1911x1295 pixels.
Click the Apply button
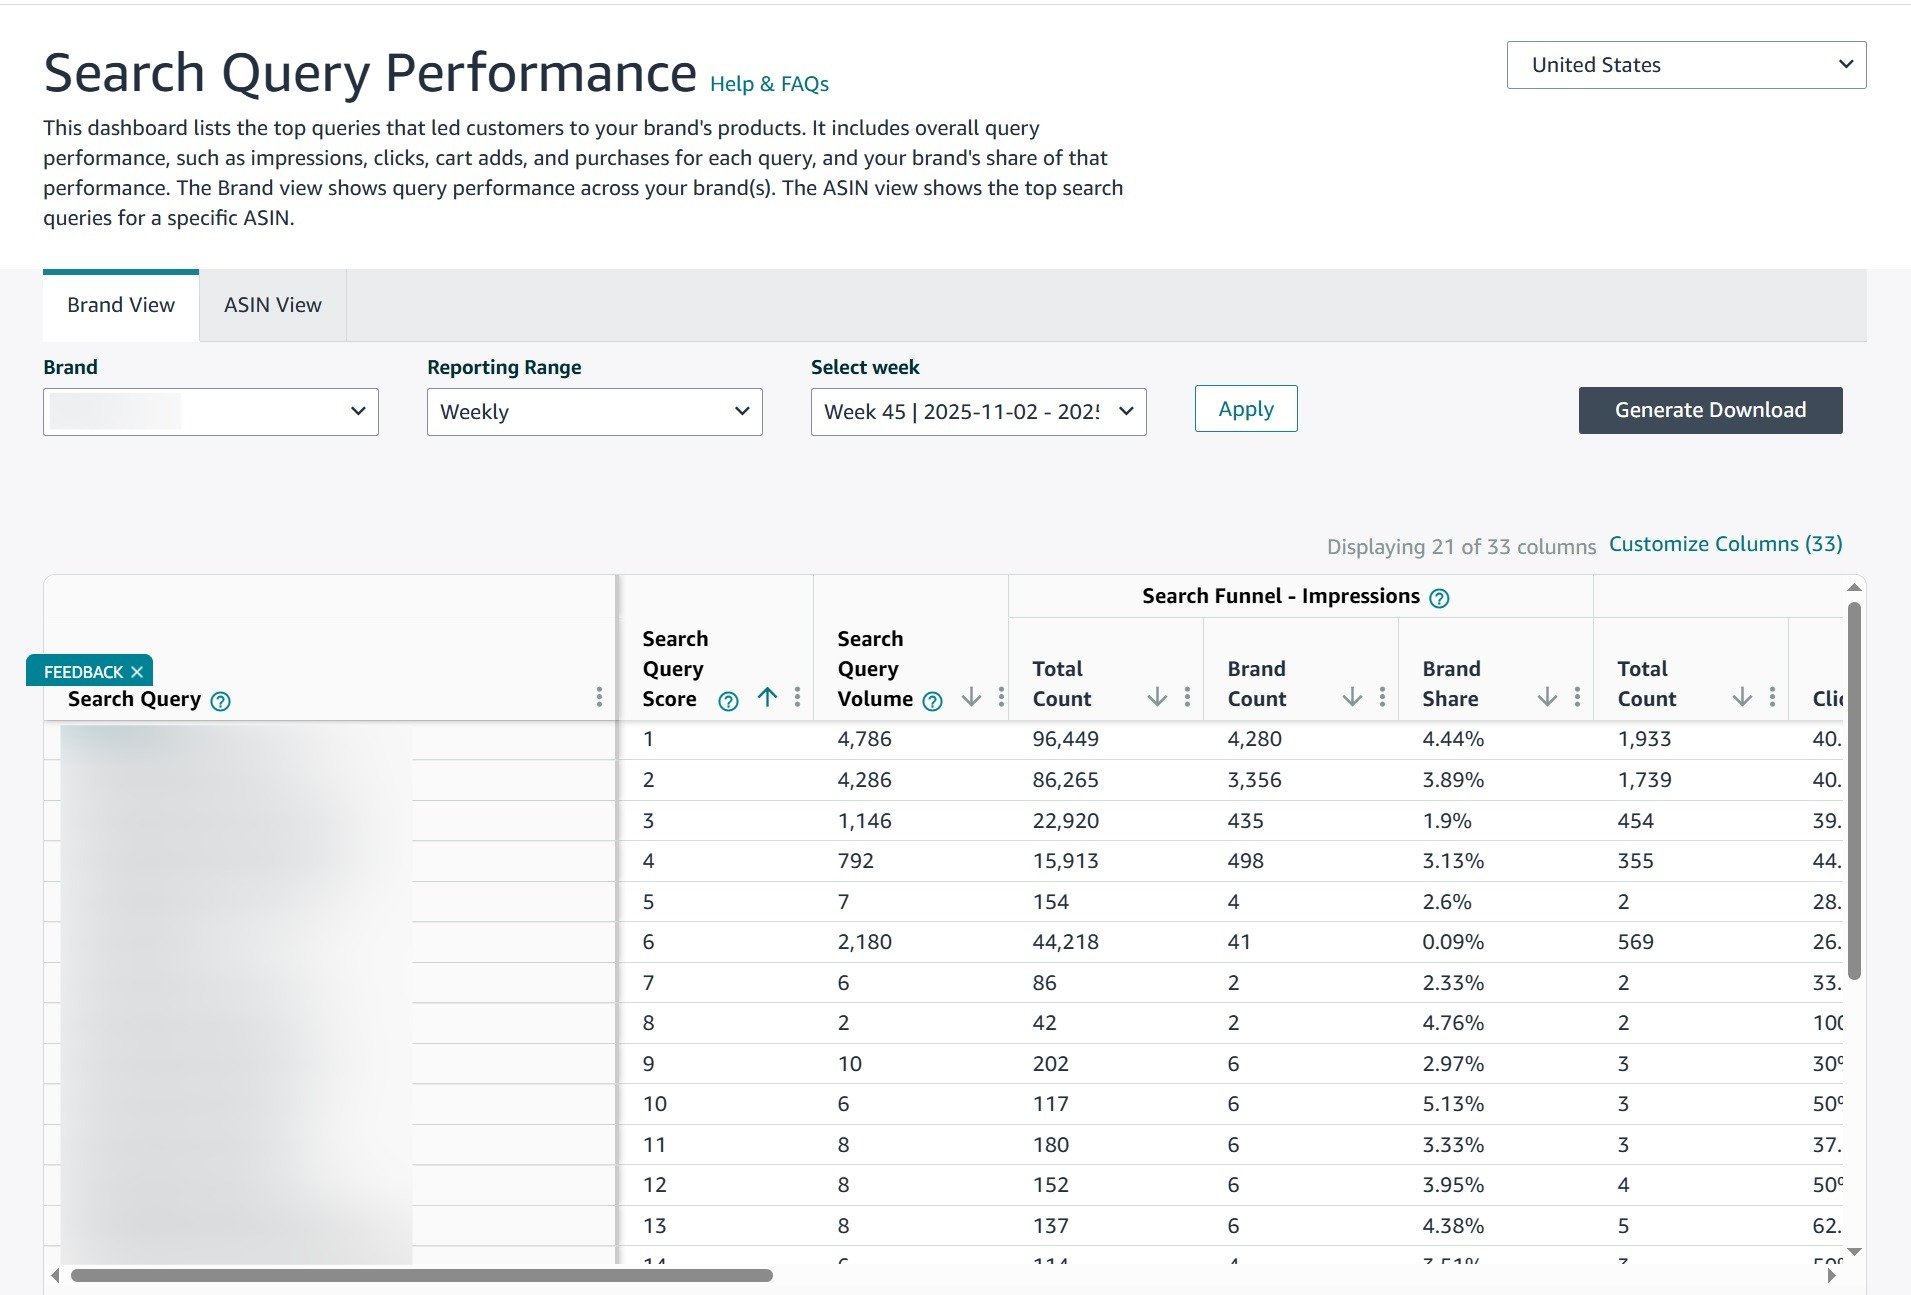[x=1245, y=409]
